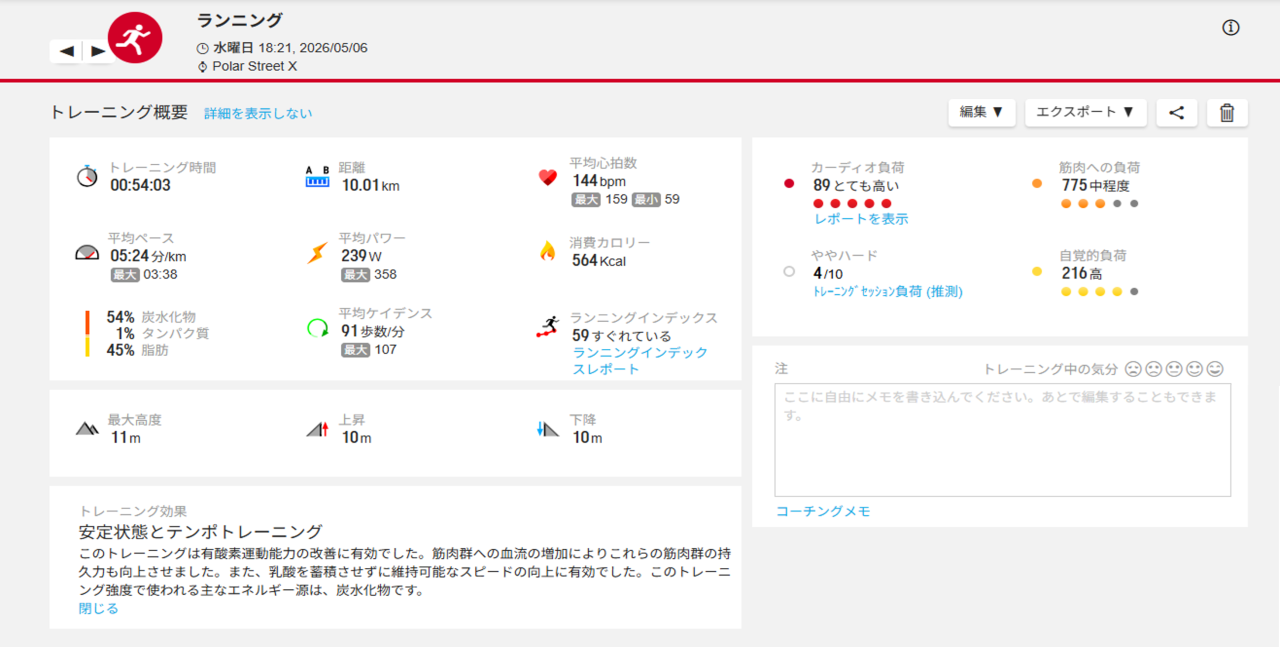Select the neutral middle mood face
The height and width of the screenshot is (647, 1280).
click(1174, 369)
